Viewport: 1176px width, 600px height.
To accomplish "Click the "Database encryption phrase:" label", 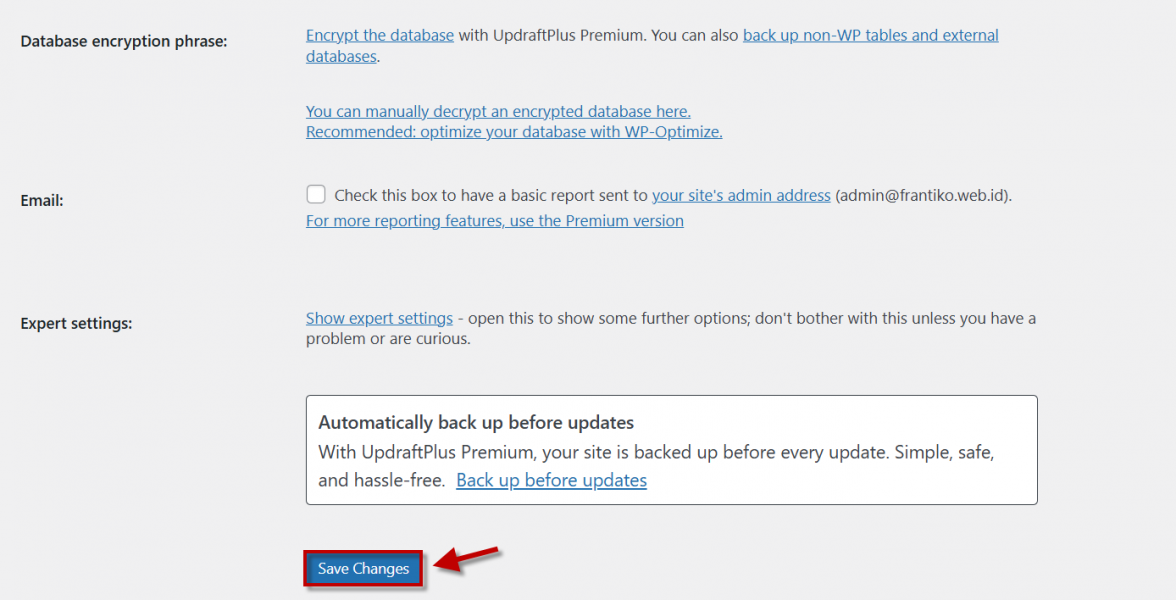I will 124,42.
